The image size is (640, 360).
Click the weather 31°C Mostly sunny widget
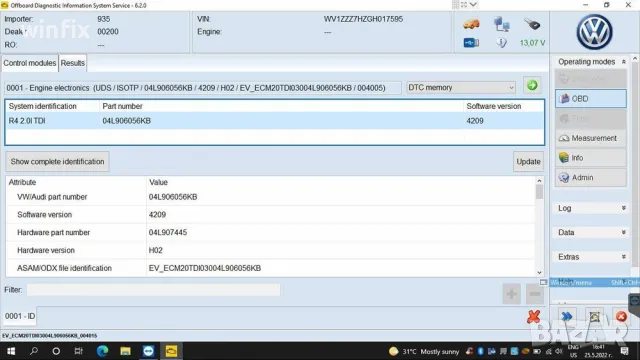click(x=424, y=351)
